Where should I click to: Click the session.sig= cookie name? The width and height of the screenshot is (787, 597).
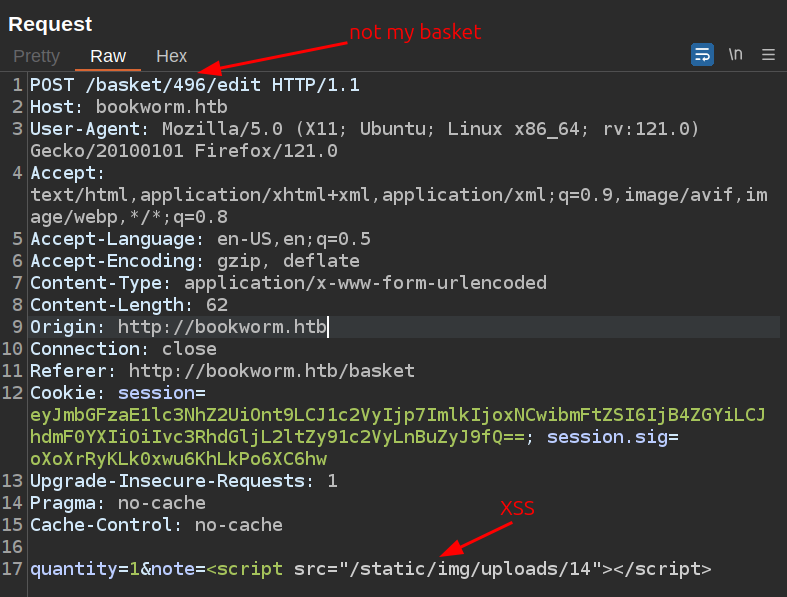pos(613,437)
